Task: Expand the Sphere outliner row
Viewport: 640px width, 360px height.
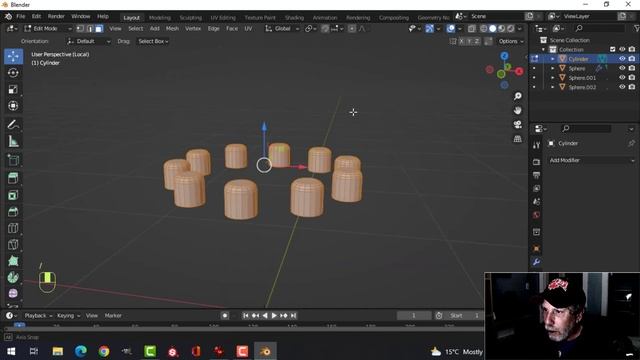Action: point(553,69)
